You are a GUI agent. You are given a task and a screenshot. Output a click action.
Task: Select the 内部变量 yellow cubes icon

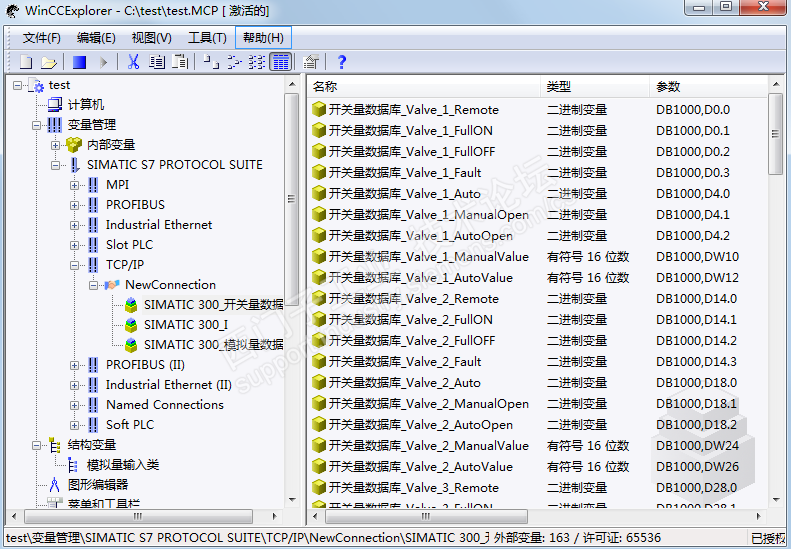tap(74, 145)
